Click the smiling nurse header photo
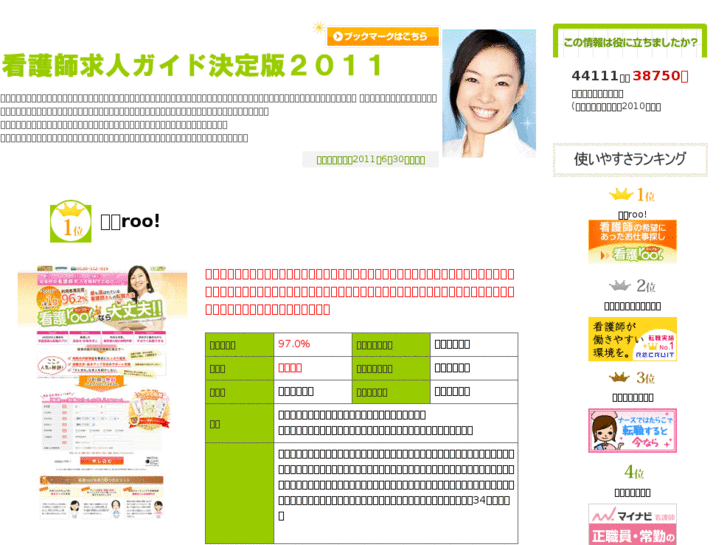 (489, 94)
